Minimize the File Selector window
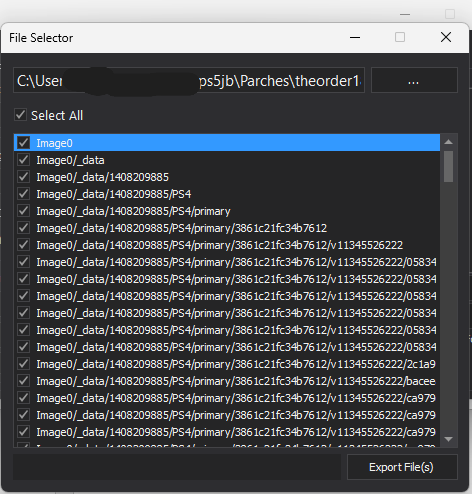Image resolution: width=472 pixels, height=494 pixels. pyautogui.click(x=355, y=37)
